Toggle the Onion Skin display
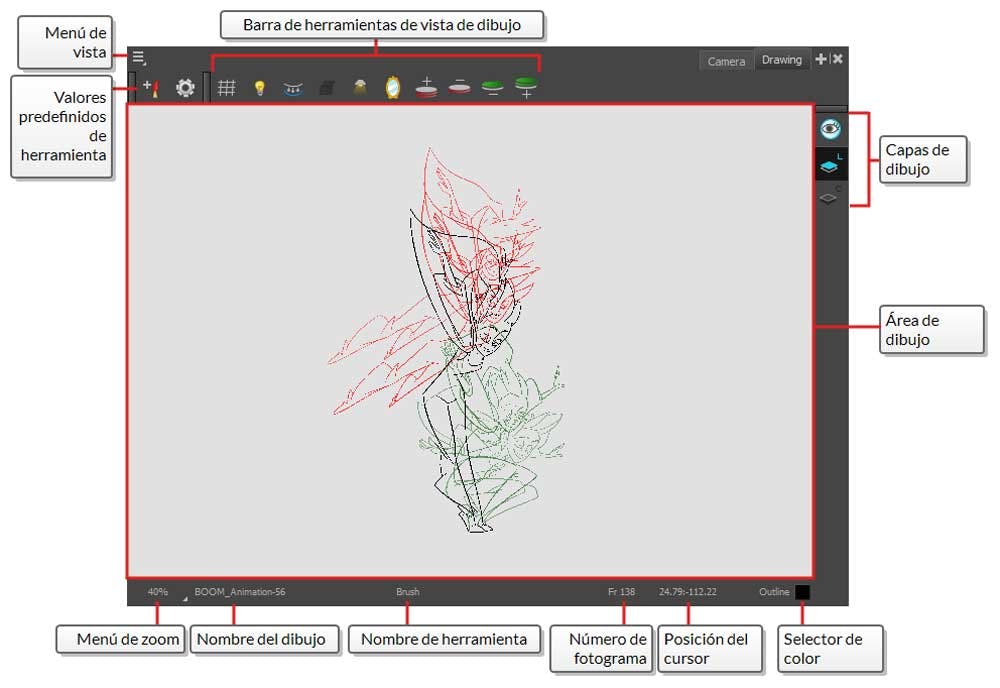This screenshot has height=688, width=1000. [293, 88]
